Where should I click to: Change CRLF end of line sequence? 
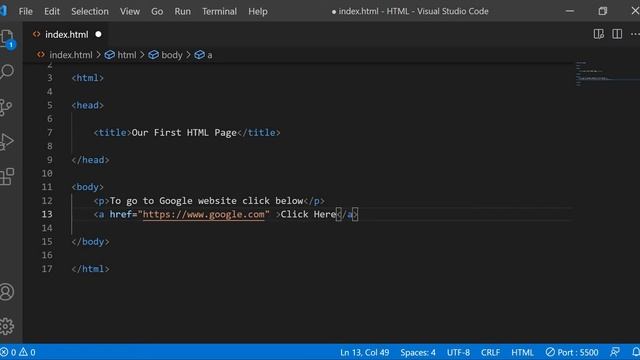(x=490, y=352)
